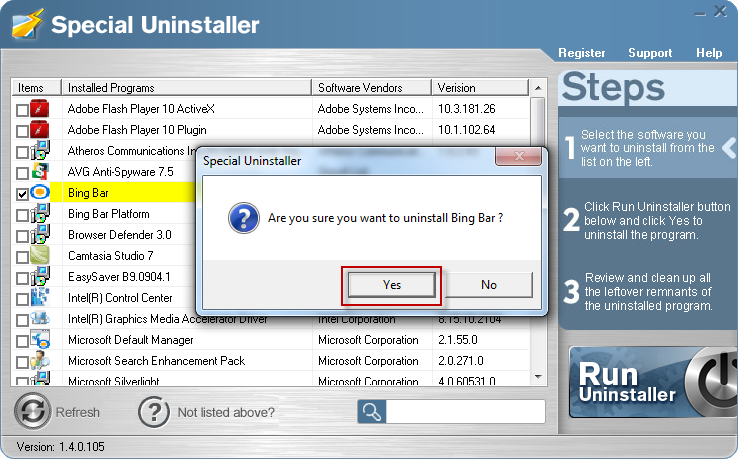Click the Adobe Flash Player 10 ActiveX icon
Image resolution: width=738 pixels, height=459 pixels.
tap(40, 109)
